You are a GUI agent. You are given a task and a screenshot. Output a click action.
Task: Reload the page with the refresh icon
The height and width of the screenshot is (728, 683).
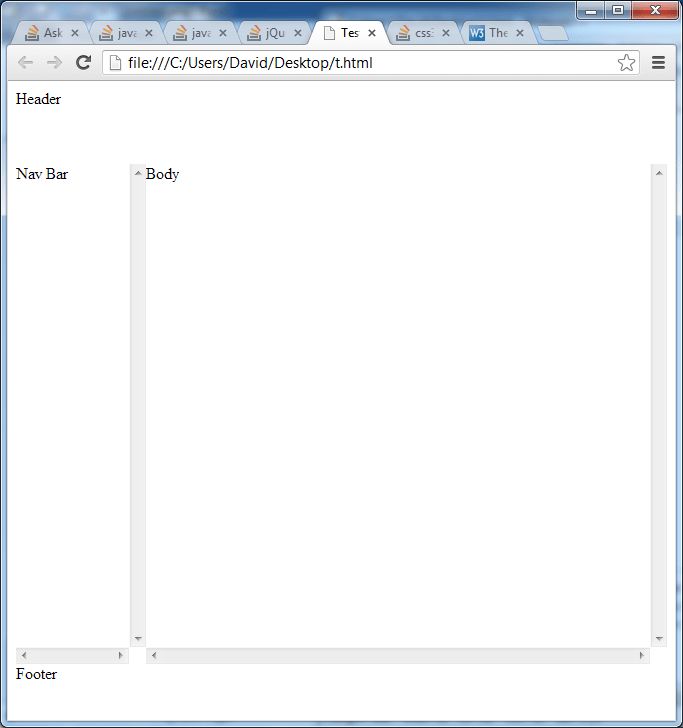(84, 62)
